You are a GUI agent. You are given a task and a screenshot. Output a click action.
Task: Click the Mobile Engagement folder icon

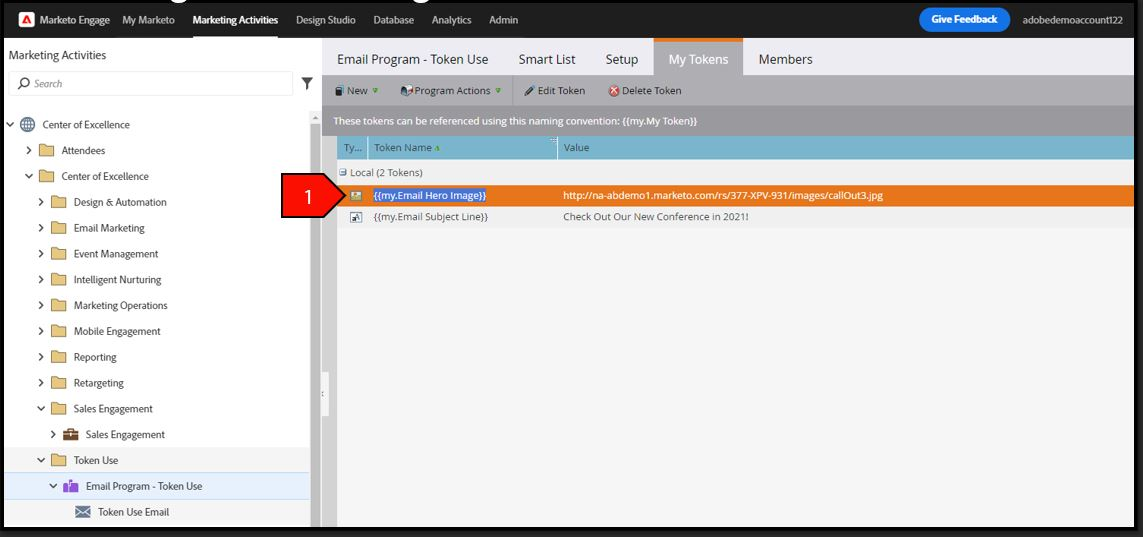pos(59,332)
